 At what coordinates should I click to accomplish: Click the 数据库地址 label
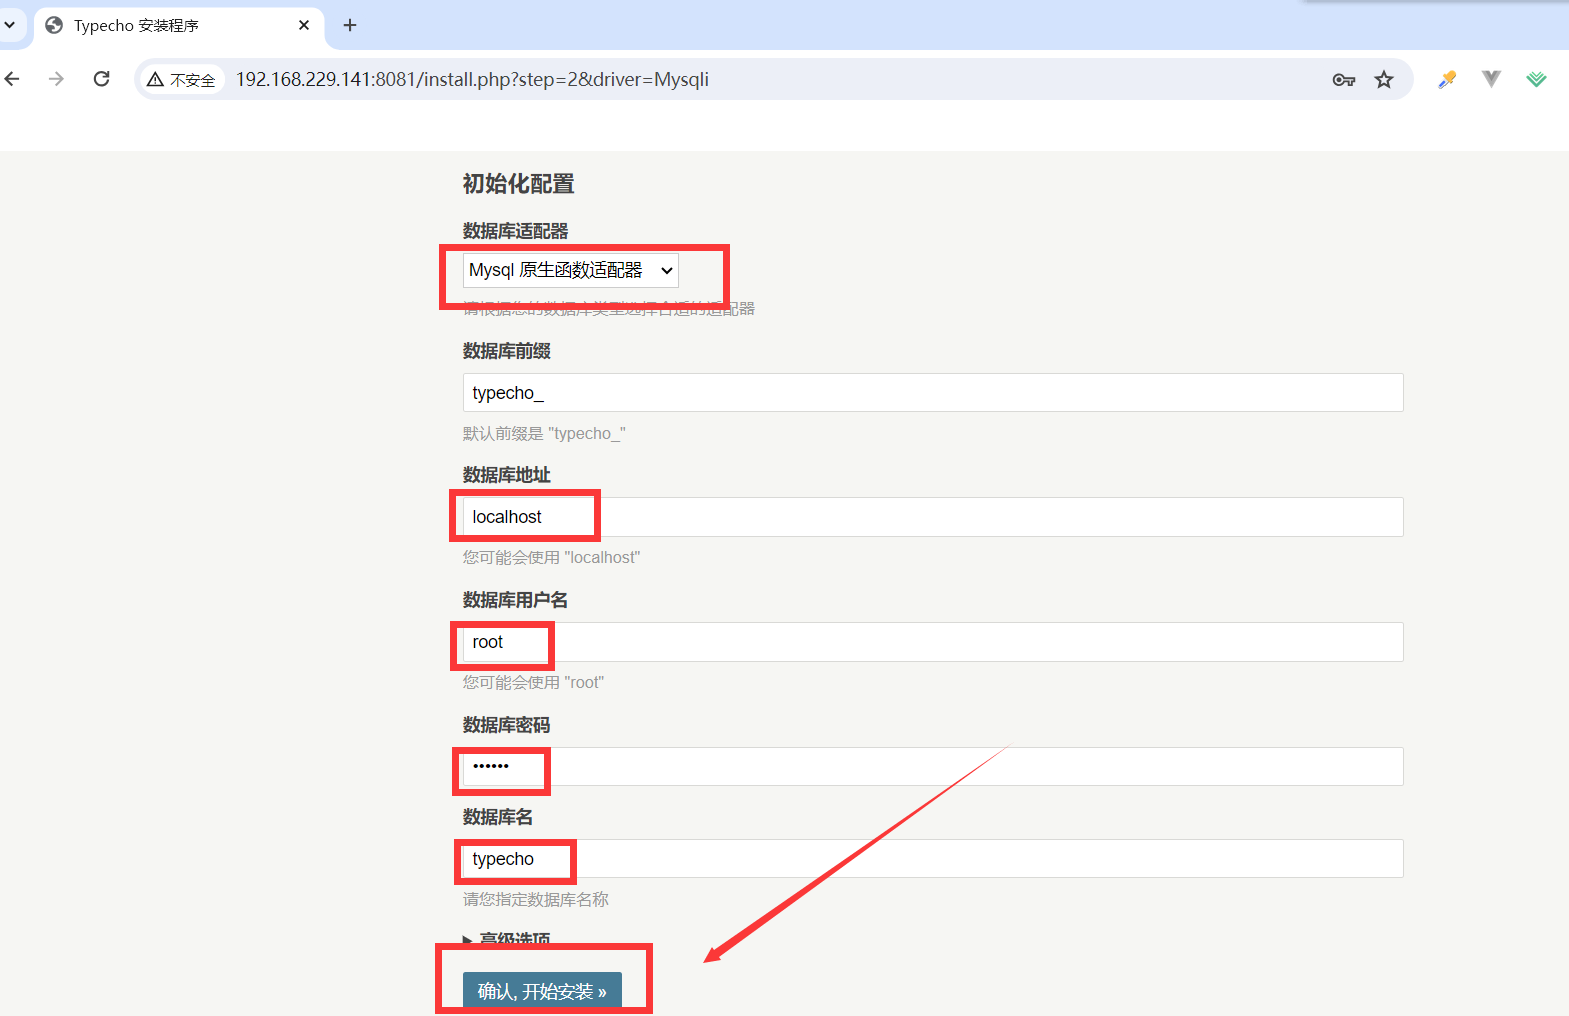click(x=507, y=475)
